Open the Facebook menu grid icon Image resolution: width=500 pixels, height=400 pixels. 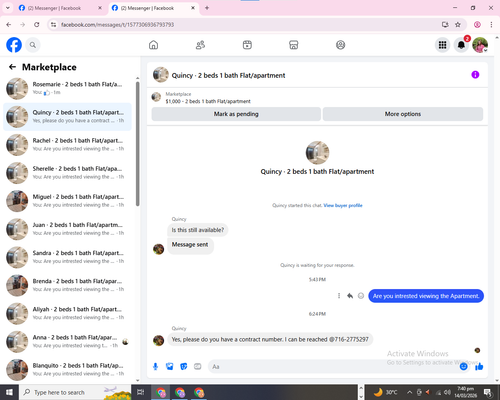click(x=442, y=45)
